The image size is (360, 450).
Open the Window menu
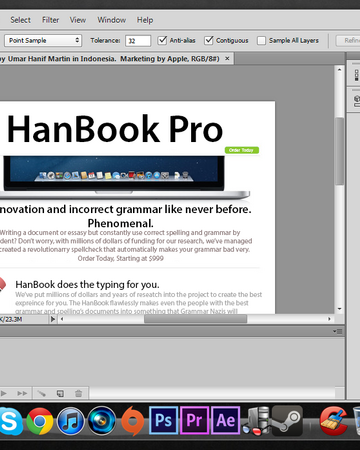tap(112, 20)
